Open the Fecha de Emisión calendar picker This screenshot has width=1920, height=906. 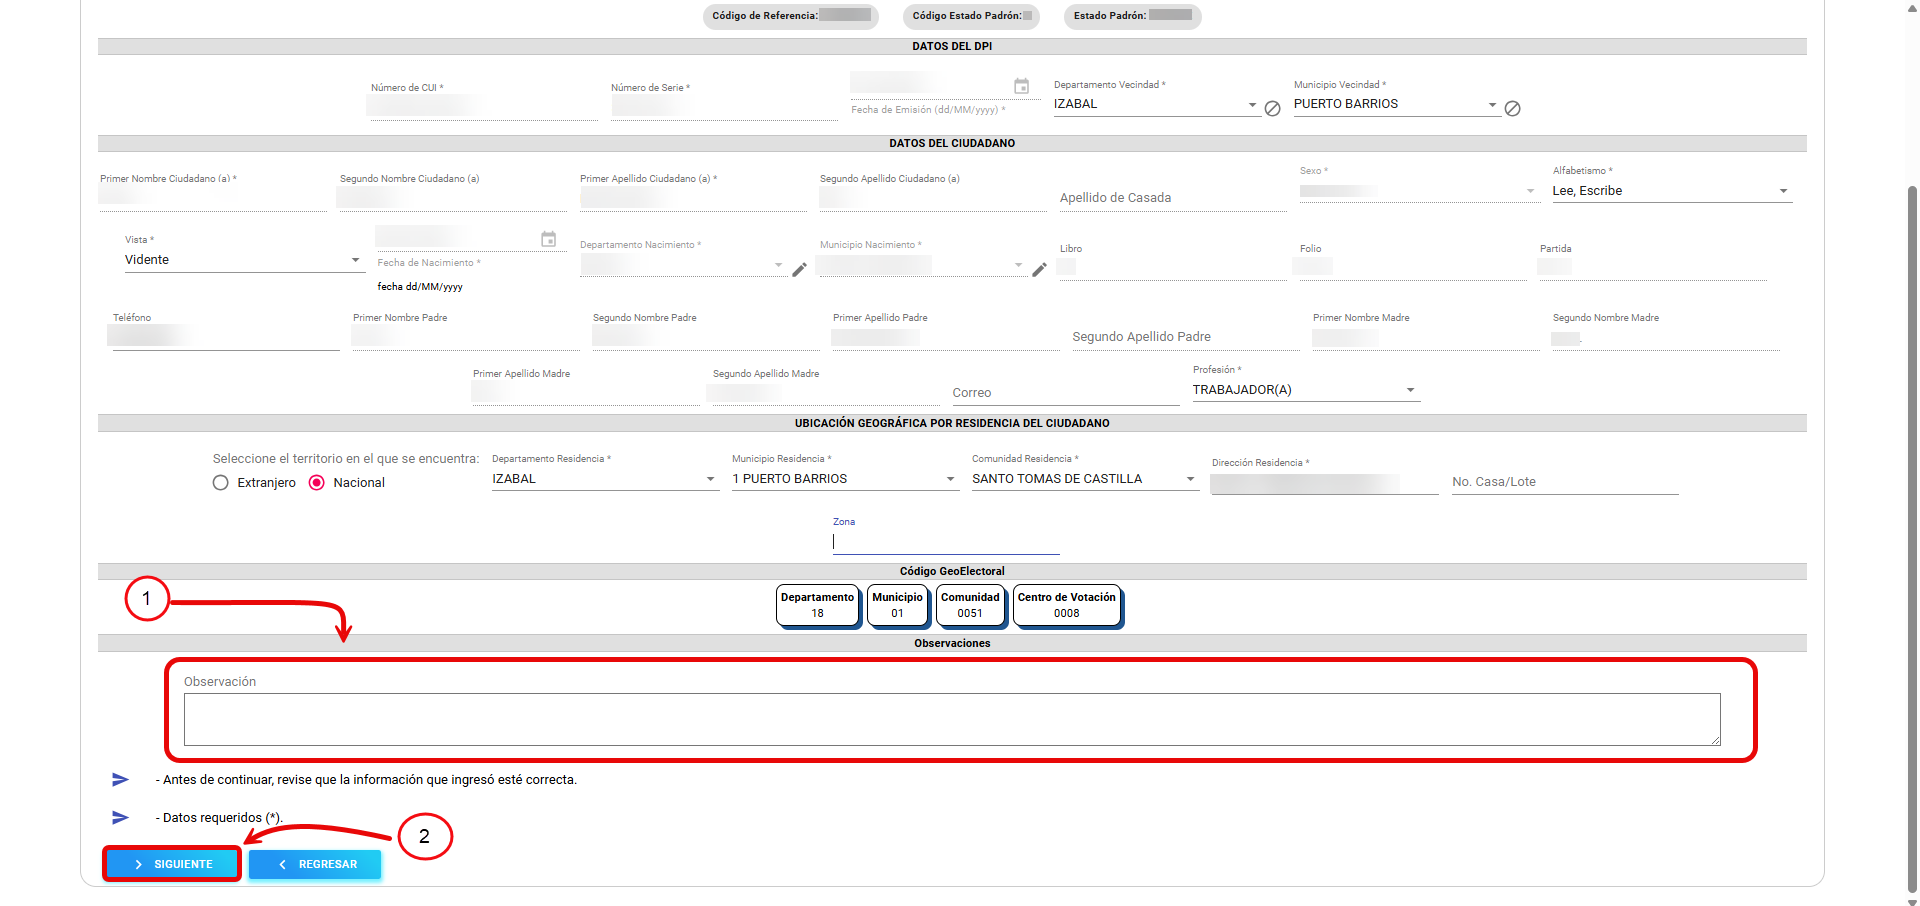point(1021,87)
